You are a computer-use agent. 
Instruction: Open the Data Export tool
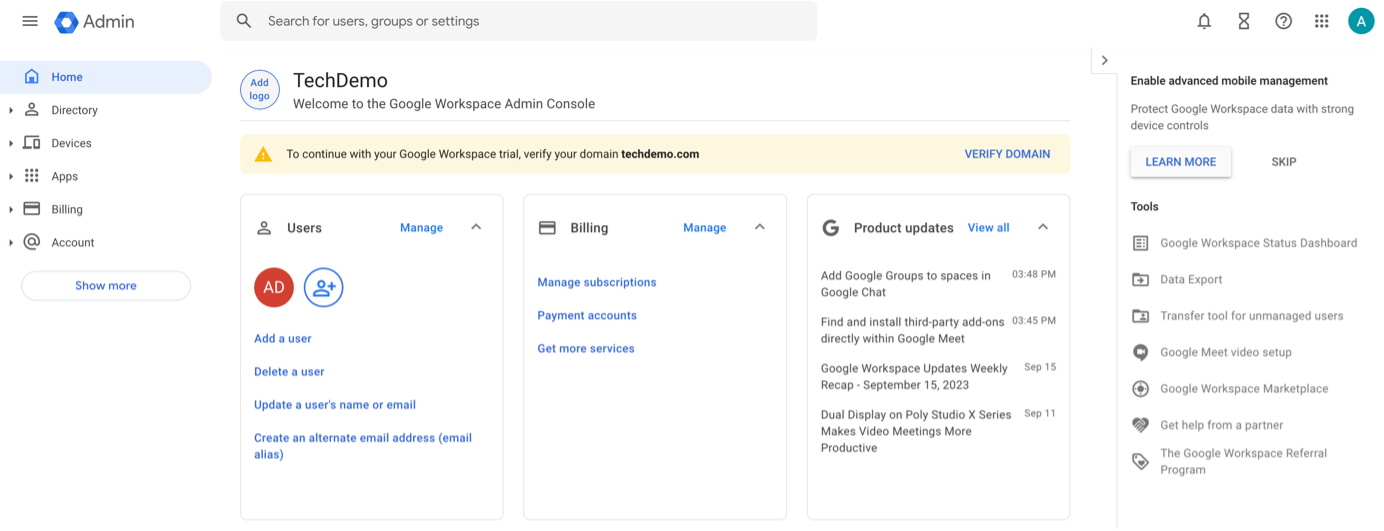1190,280
